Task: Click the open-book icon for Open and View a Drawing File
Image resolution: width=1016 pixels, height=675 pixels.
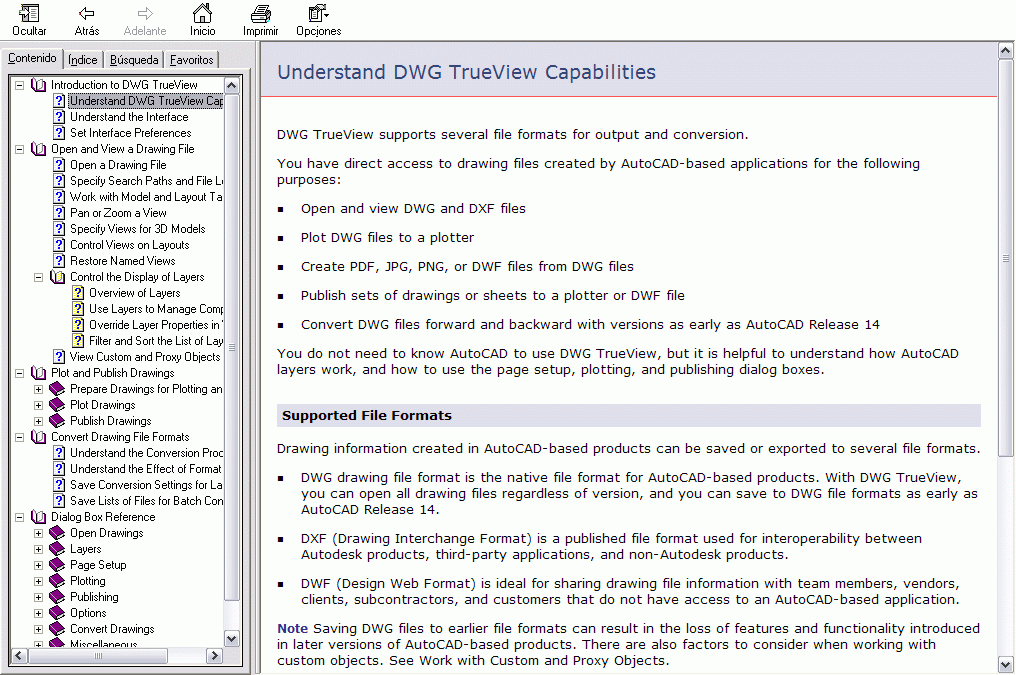Action: (39, 149)
